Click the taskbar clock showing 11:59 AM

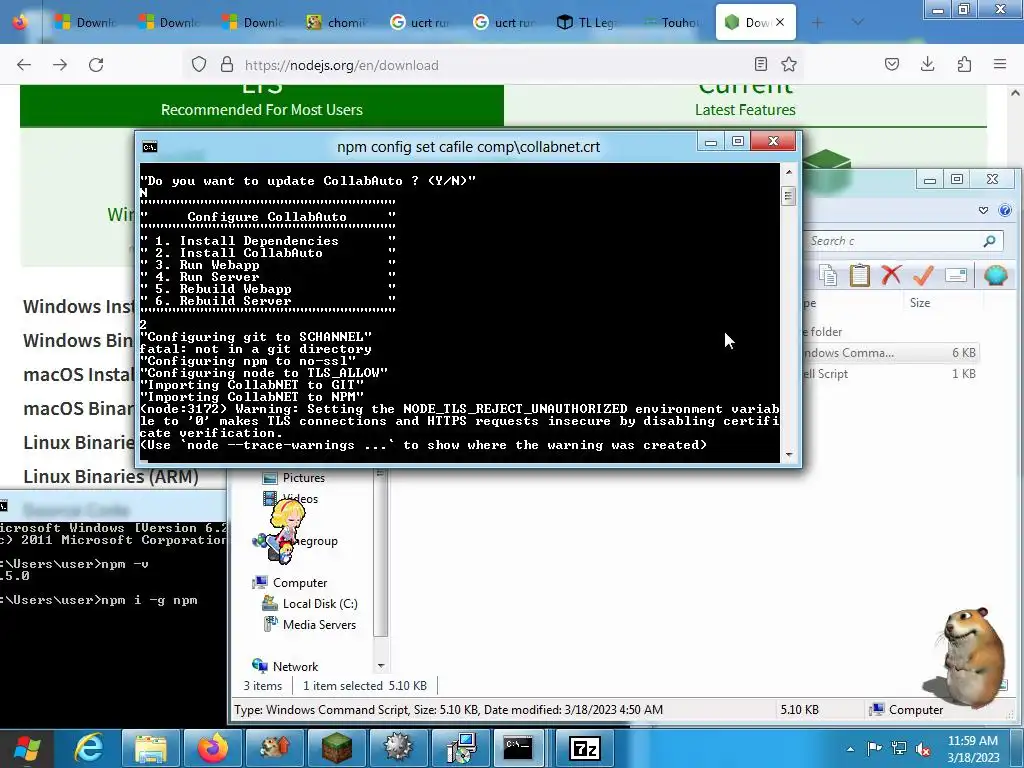coord(973,748)
